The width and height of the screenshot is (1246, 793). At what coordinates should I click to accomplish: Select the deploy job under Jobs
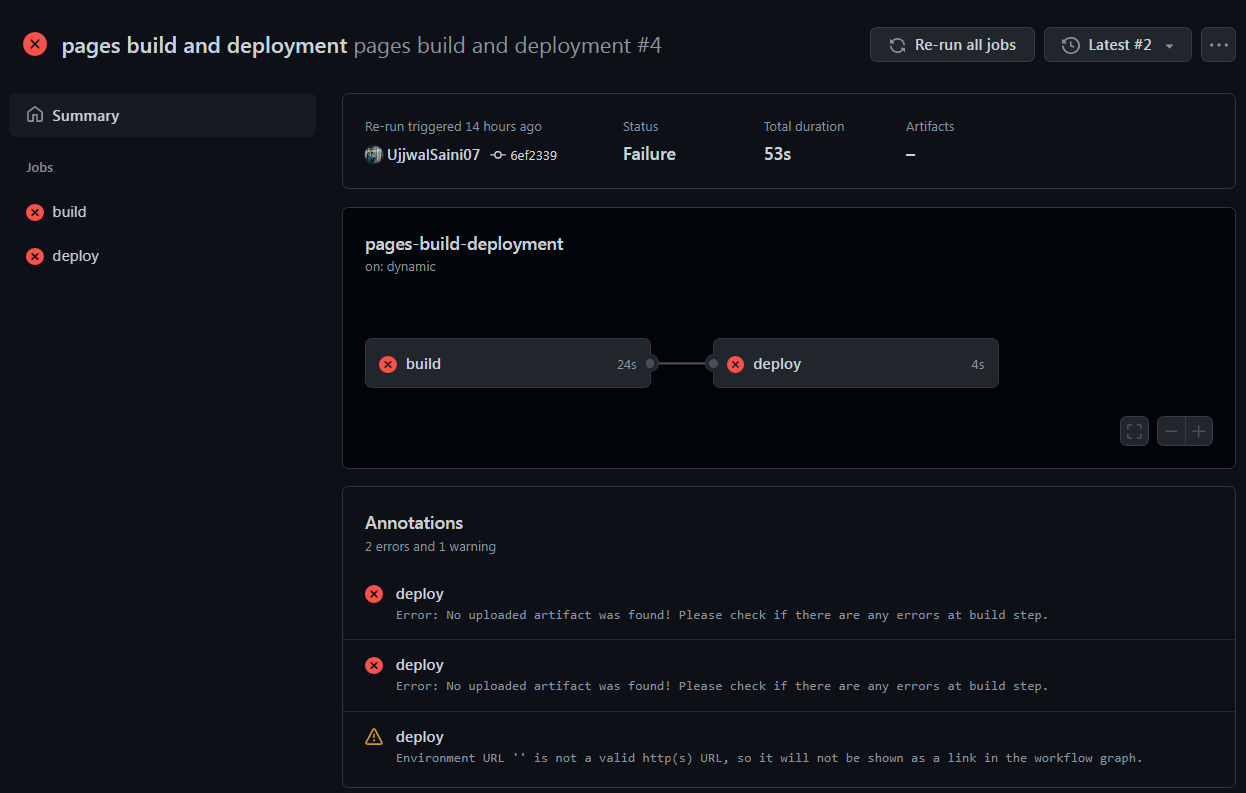tap(77, 256)
